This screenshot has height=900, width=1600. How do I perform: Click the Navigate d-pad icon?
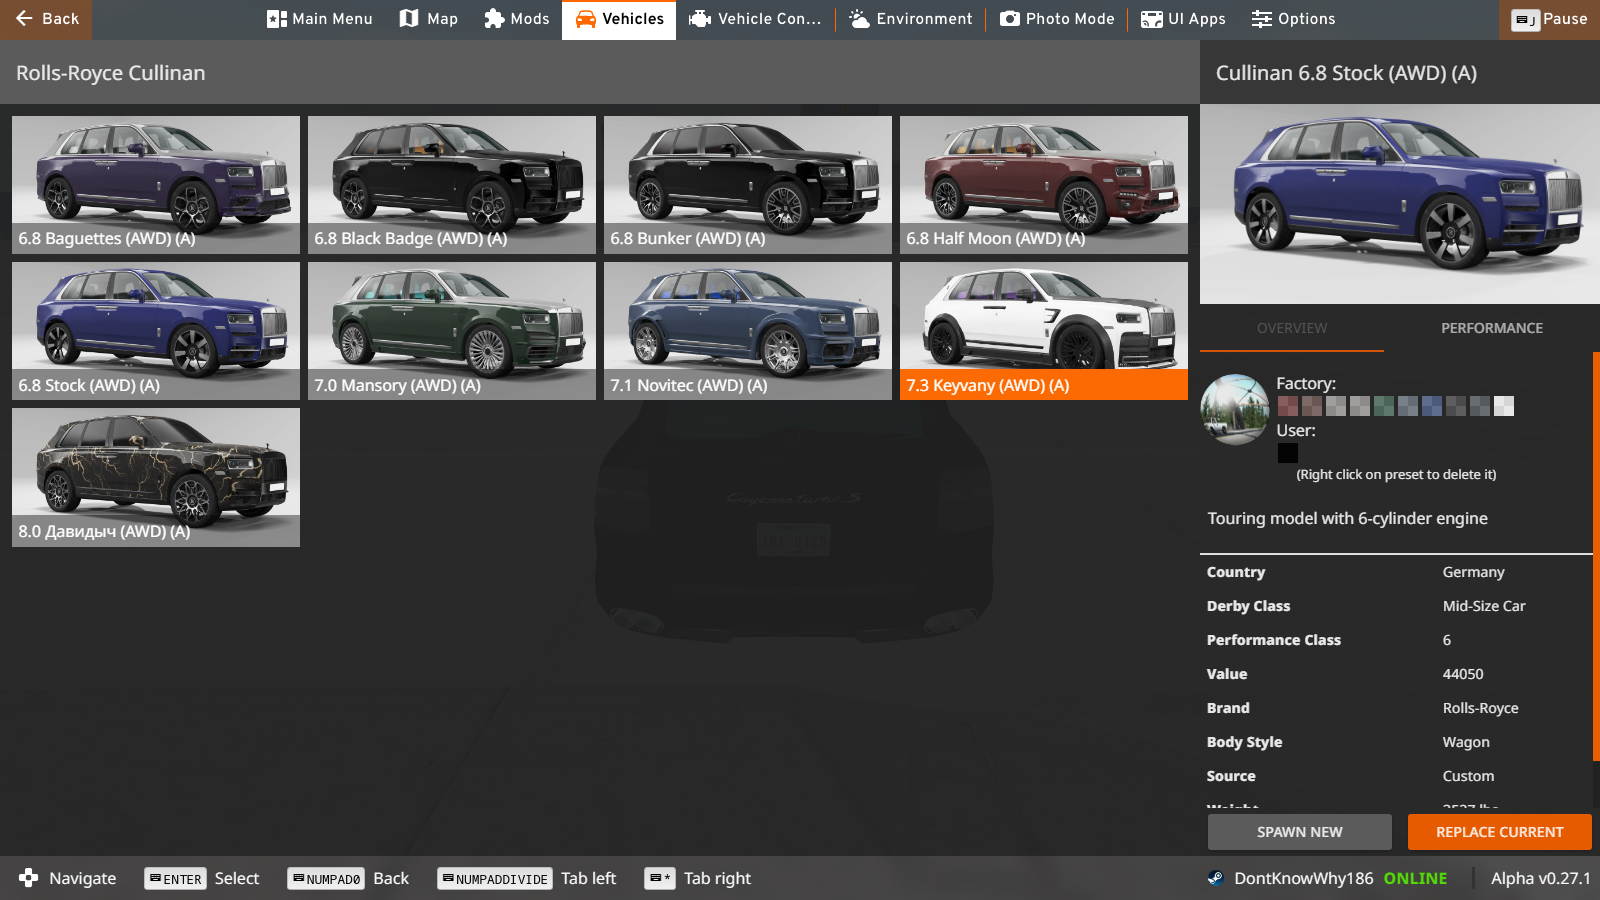tap(28, 878)
